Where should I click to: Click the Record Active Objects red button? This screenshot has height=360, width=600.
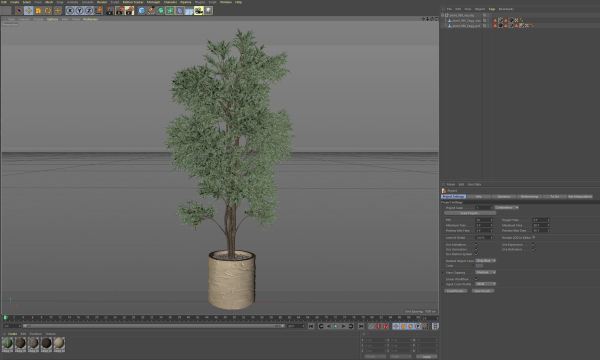click(378, 326)
